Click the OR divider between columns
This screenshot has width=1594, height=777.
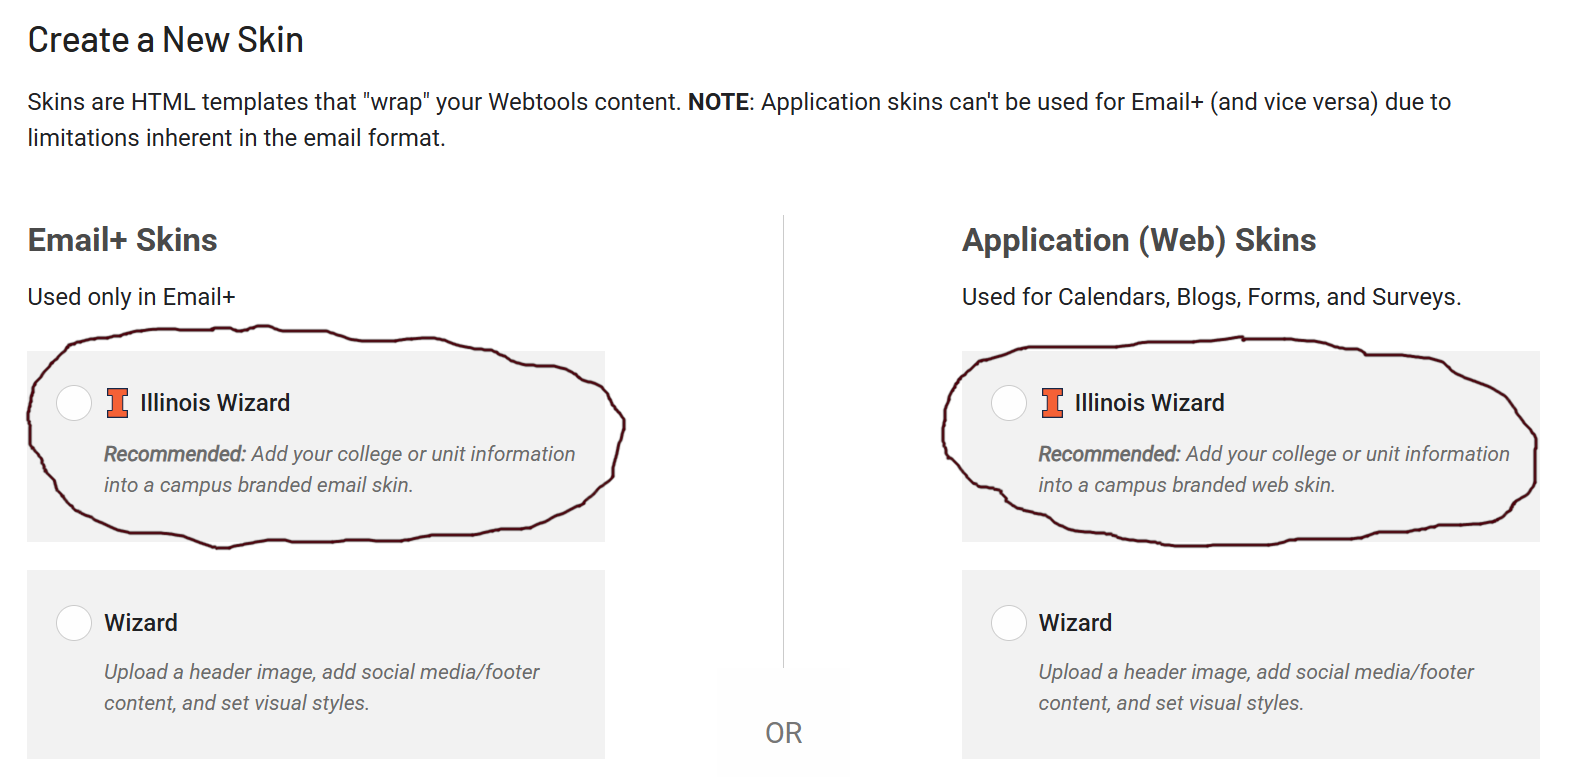(783, 733)
